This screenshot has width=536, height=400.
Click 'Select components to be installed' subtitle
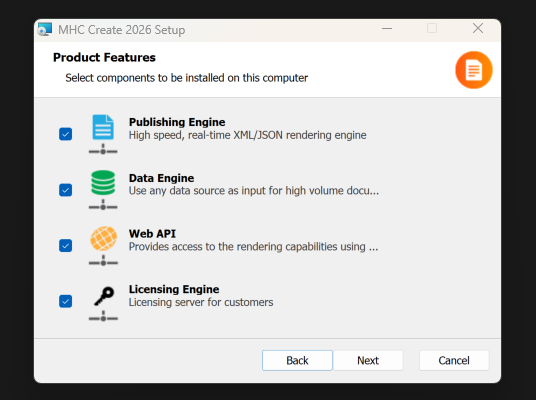tap(187, 78)
